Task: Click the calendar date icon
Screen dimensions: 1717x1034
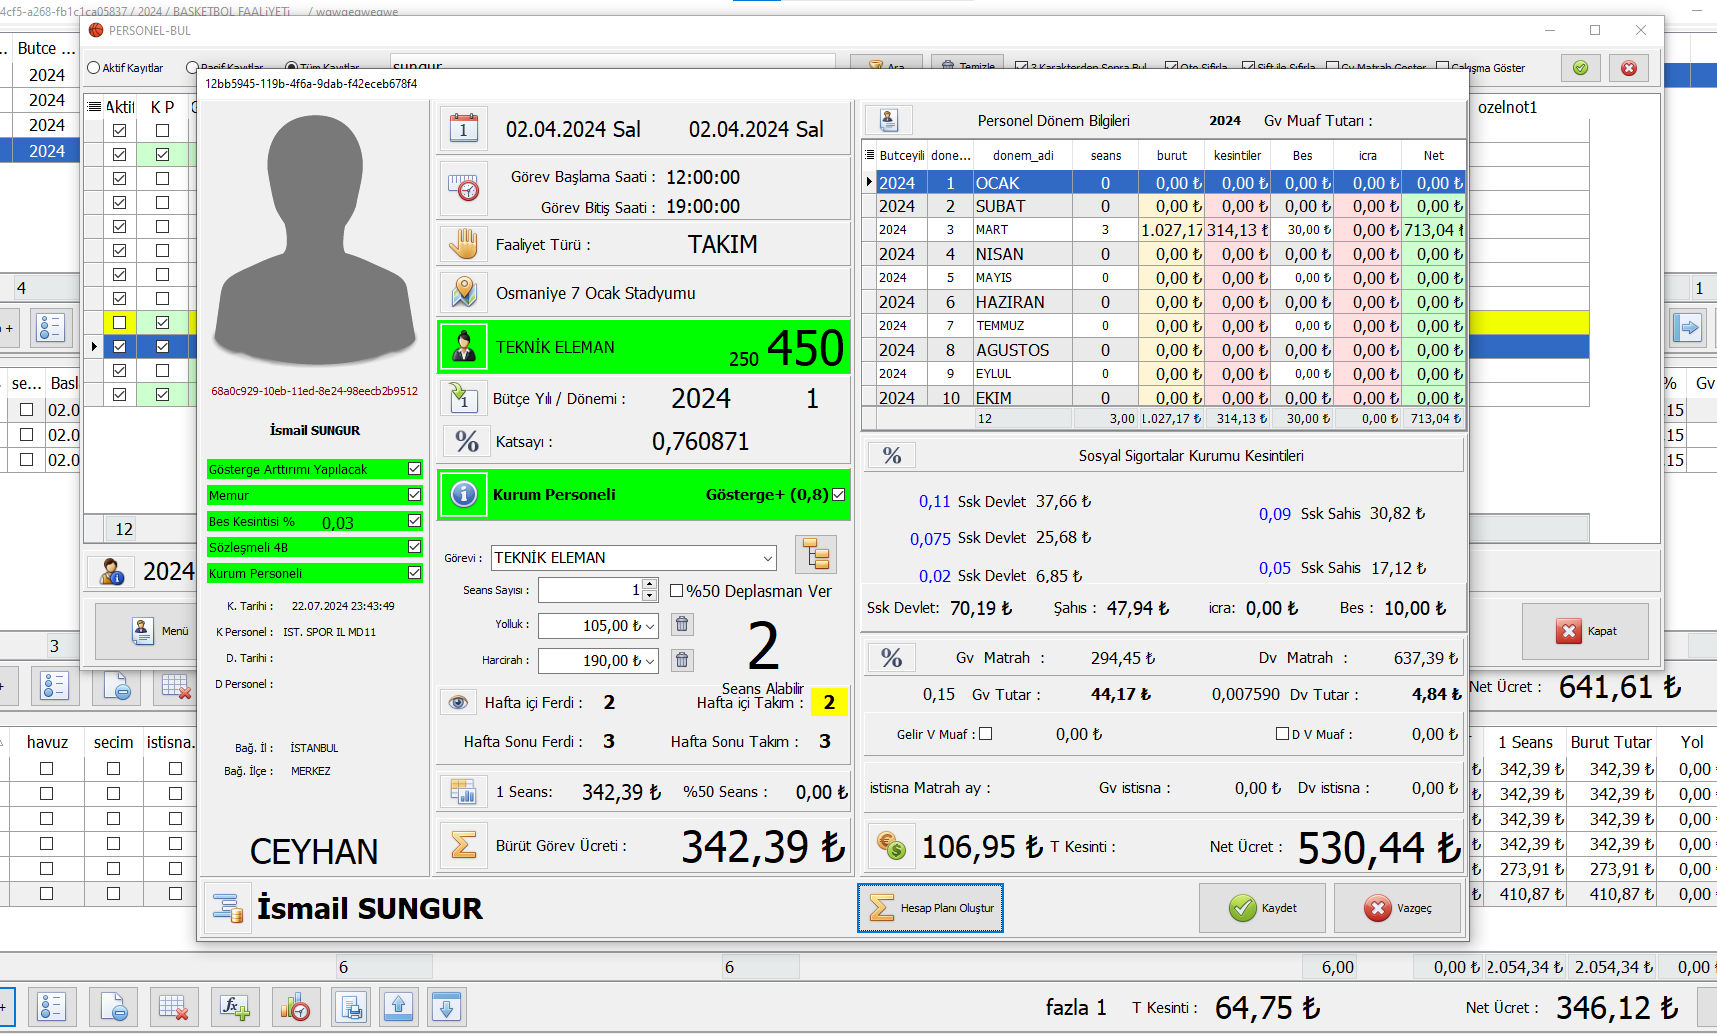Action: click(x=463, y=129)
